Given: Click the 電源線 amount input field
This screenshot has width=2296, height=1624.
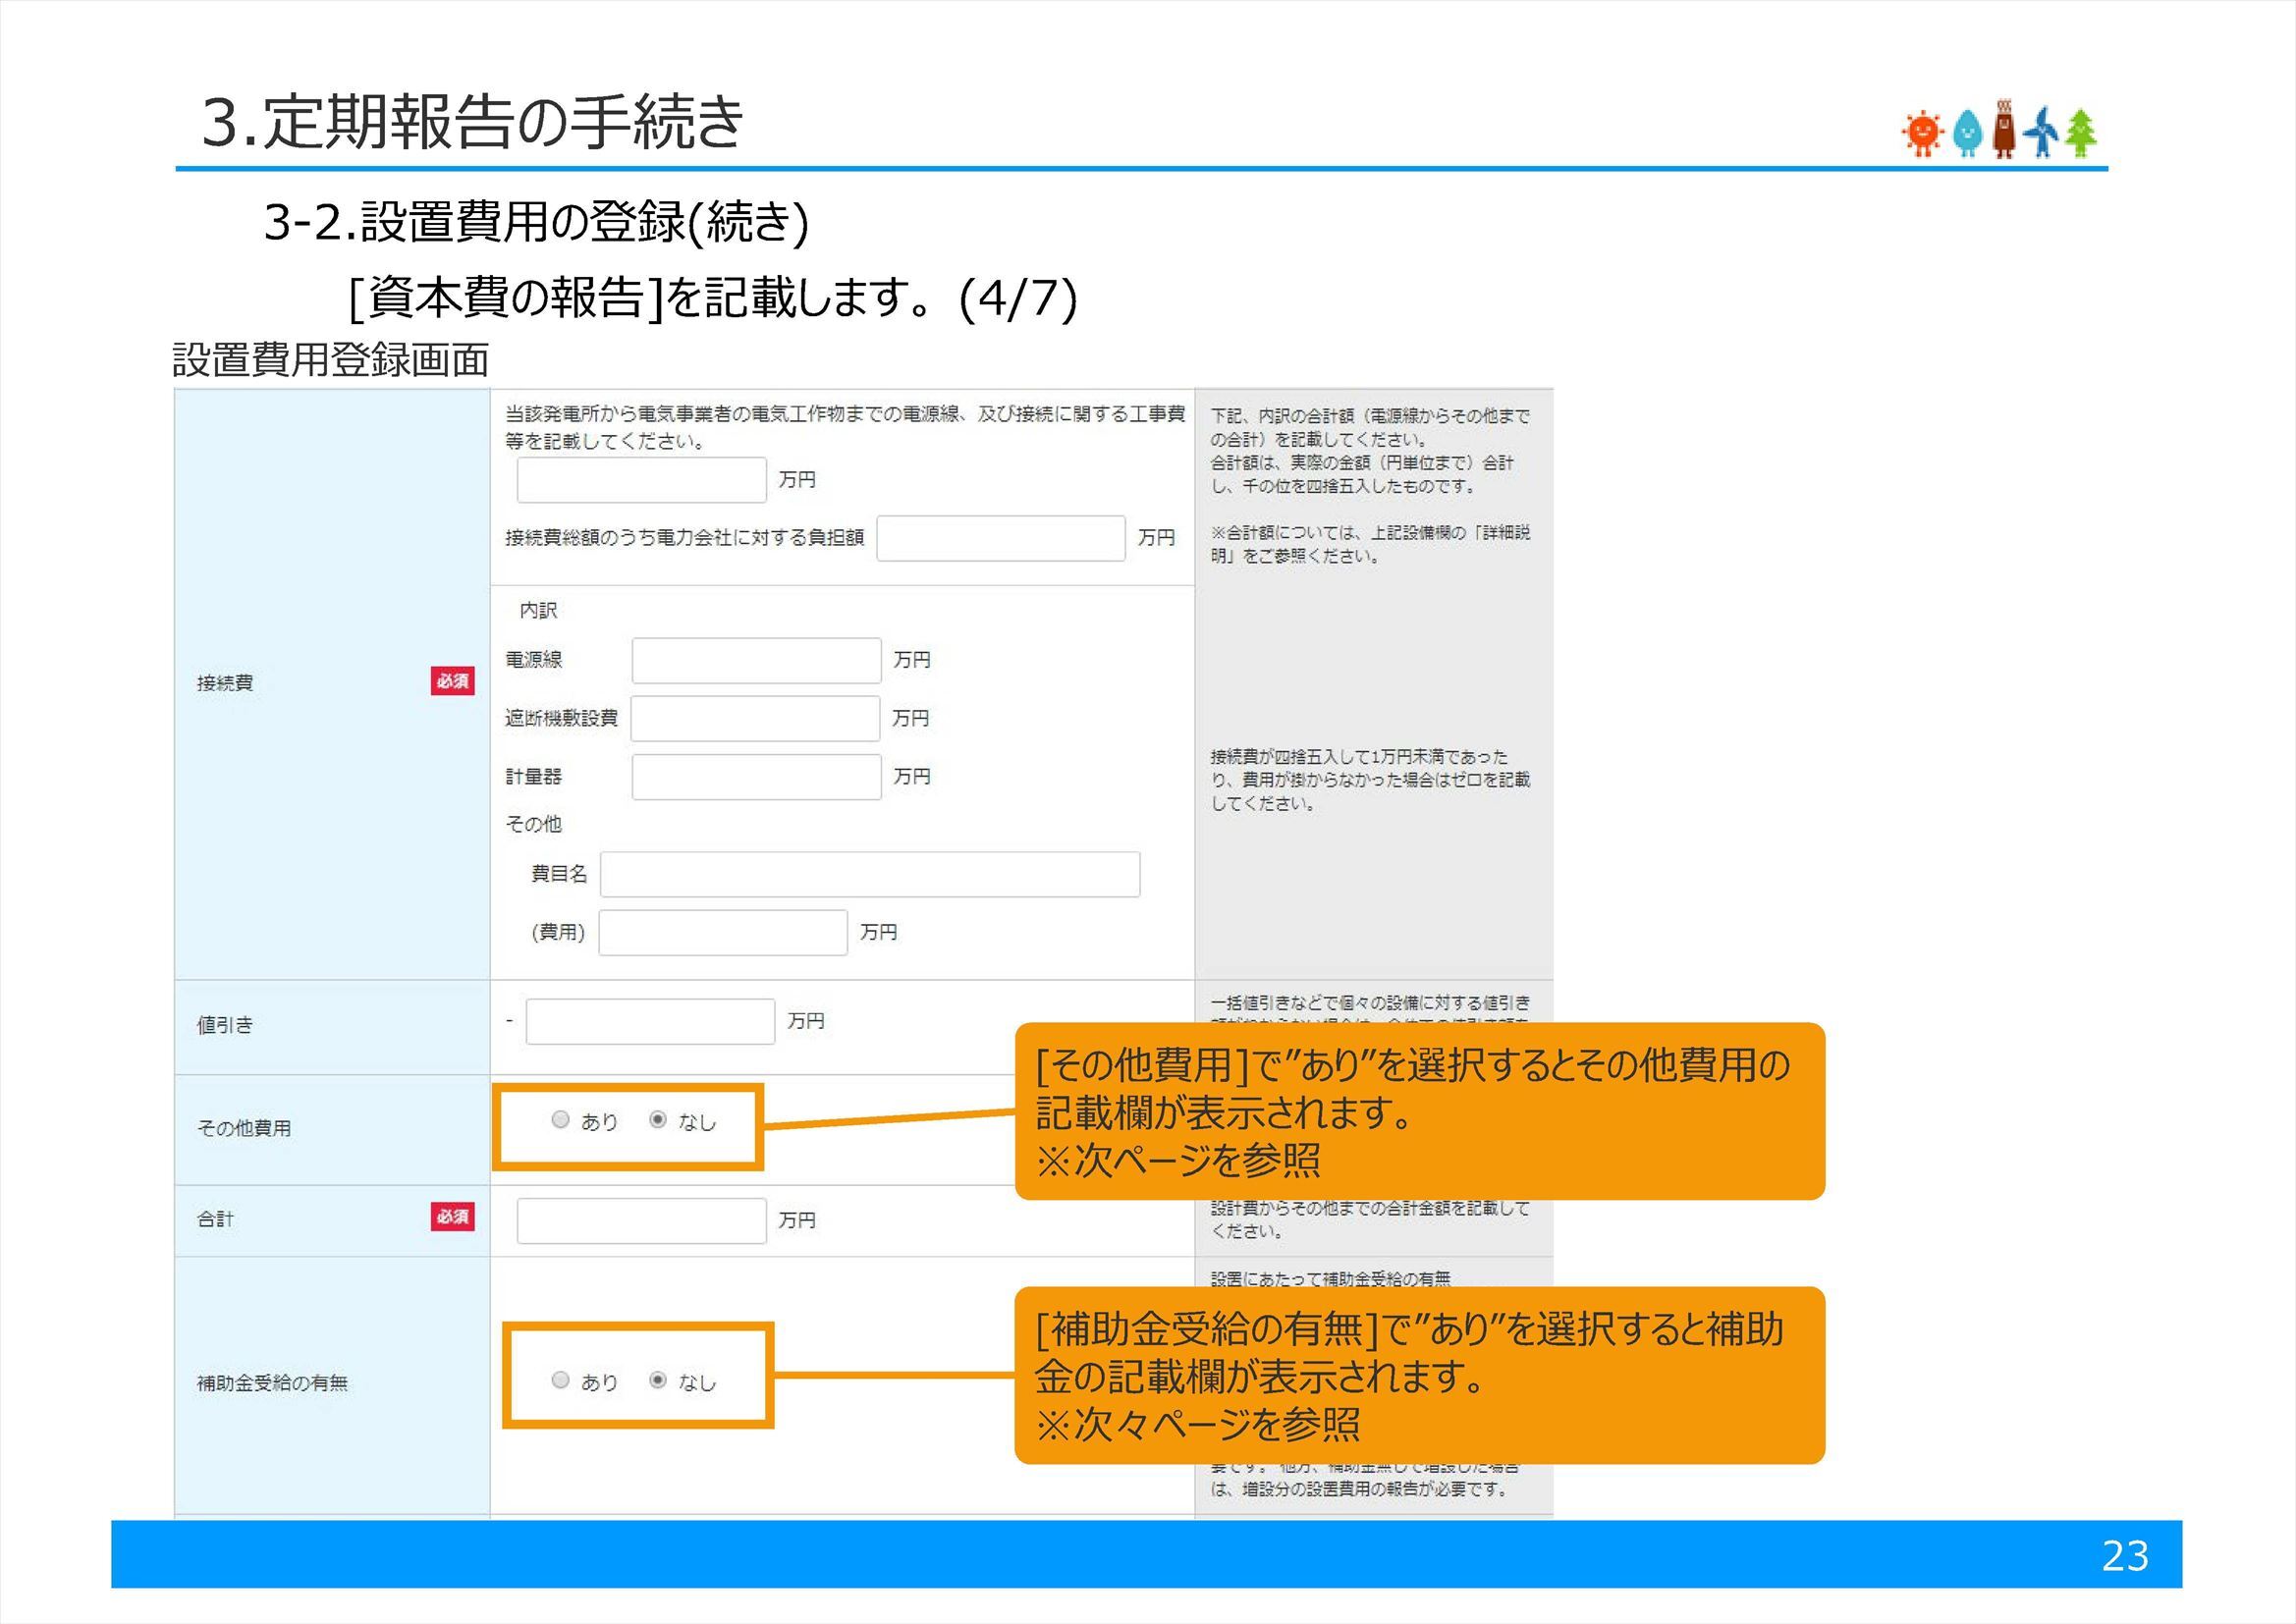Looking at the screenshot, I should pos(756,660).
